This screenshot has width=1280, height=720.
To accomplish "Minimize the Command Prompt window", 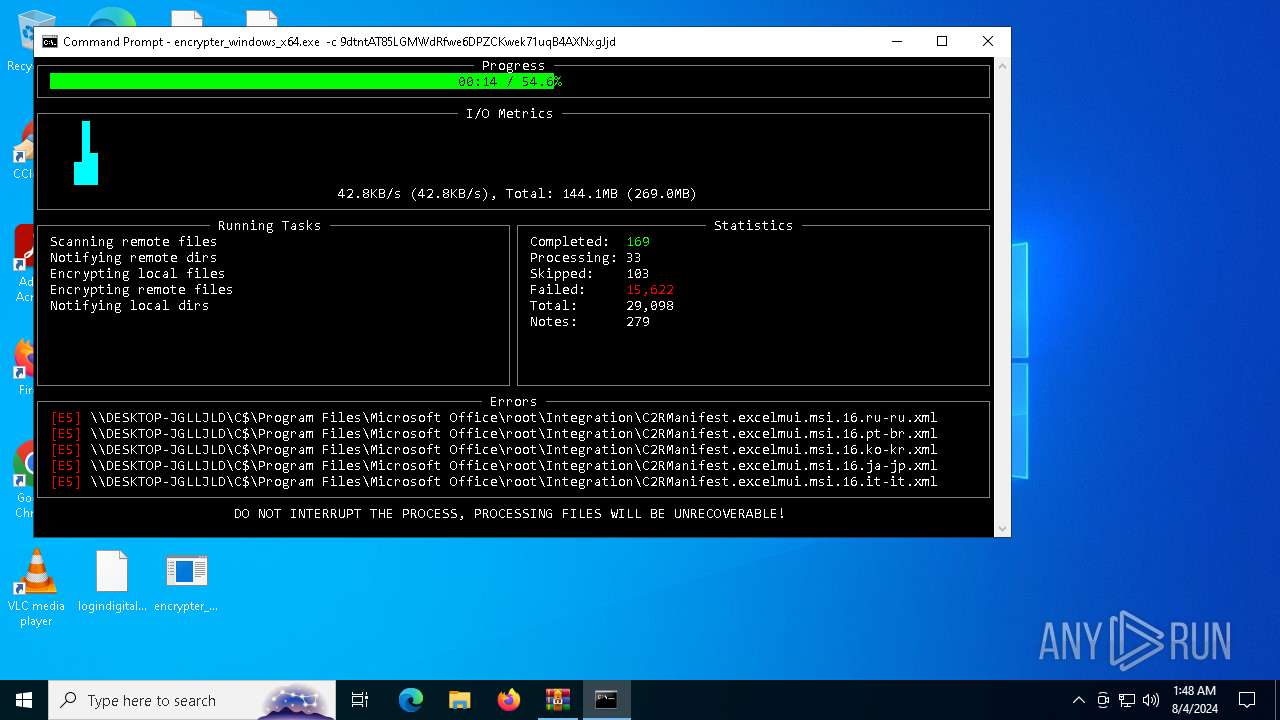I will pyautogui.click(x=896, y=41).
